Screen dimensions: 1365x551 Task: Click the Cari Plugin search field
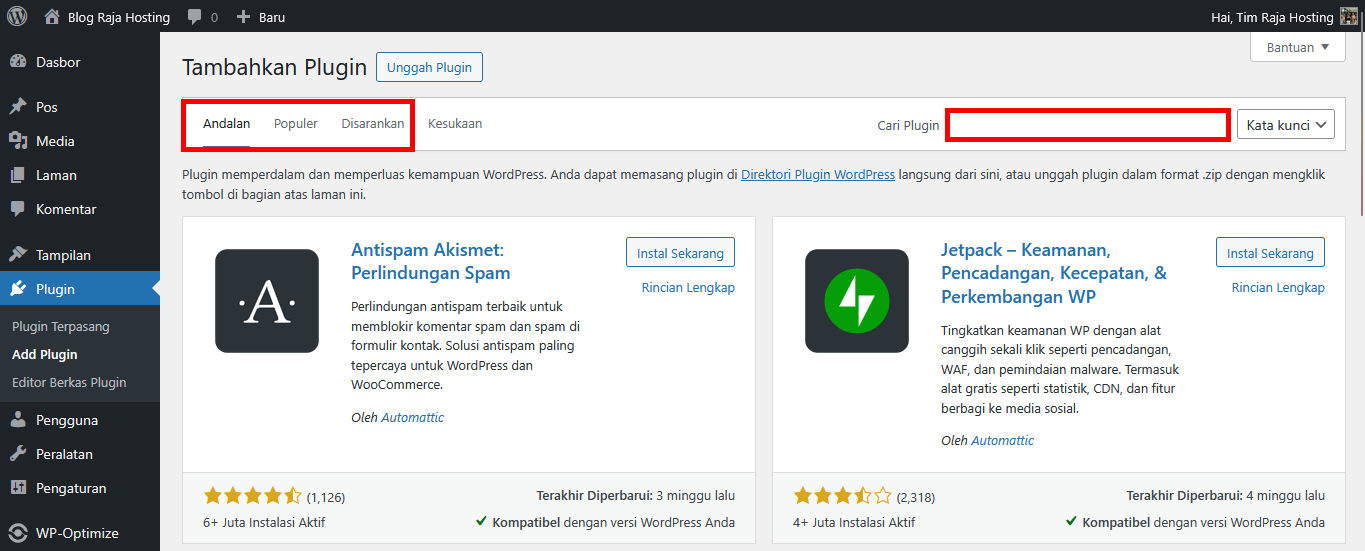pyautogui.click(x=1088, y=125)
